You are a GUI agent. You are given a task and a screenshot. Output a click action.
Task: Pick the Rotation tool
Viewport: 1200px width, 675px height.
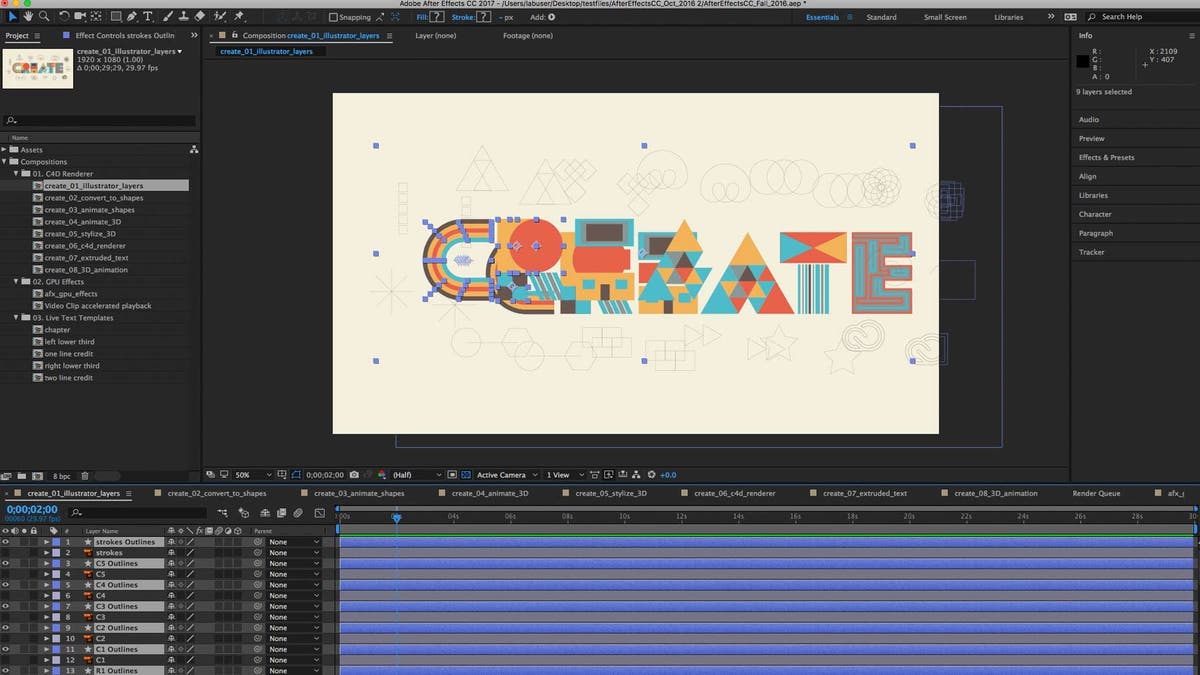64,16
